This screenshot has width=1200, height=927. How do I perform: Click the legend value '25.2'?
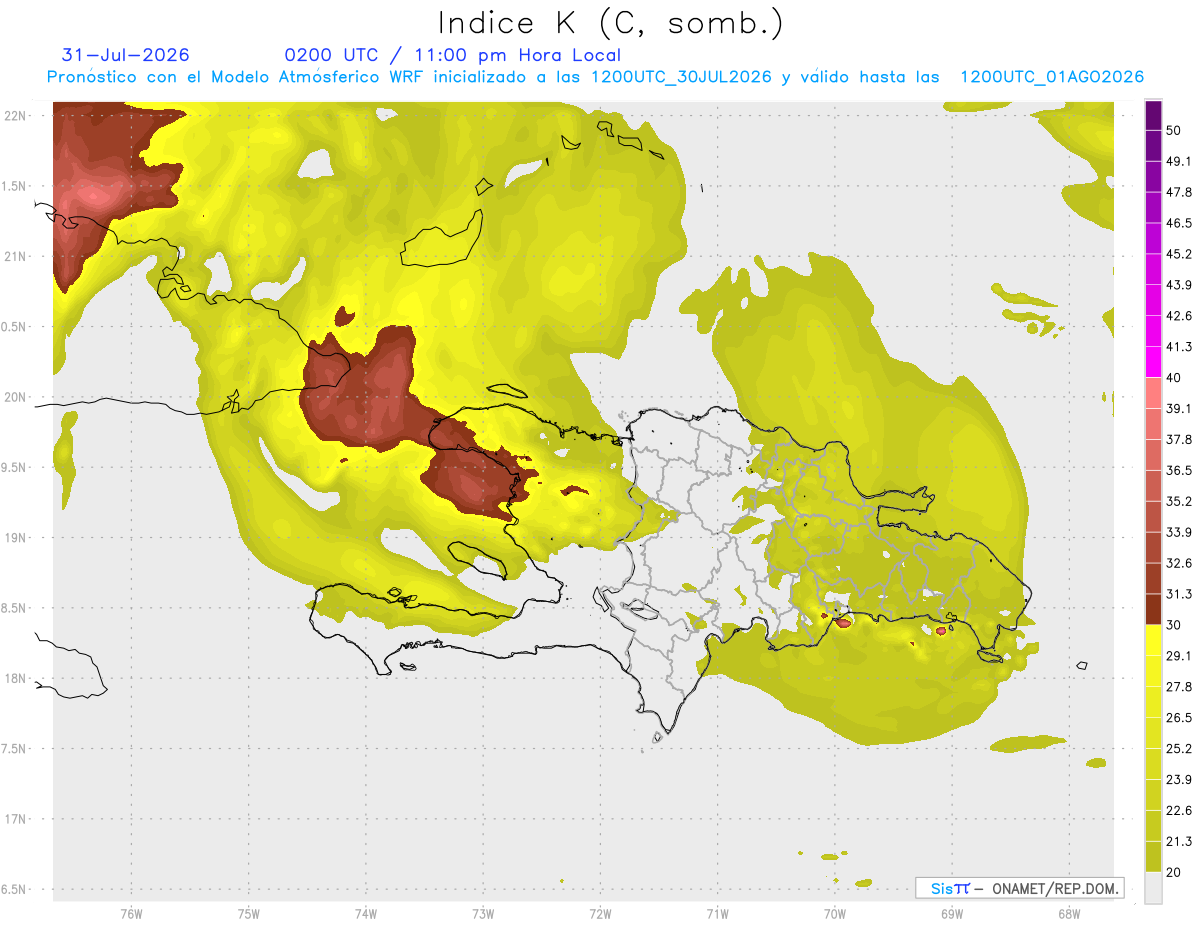click(x=1179, y=749)
